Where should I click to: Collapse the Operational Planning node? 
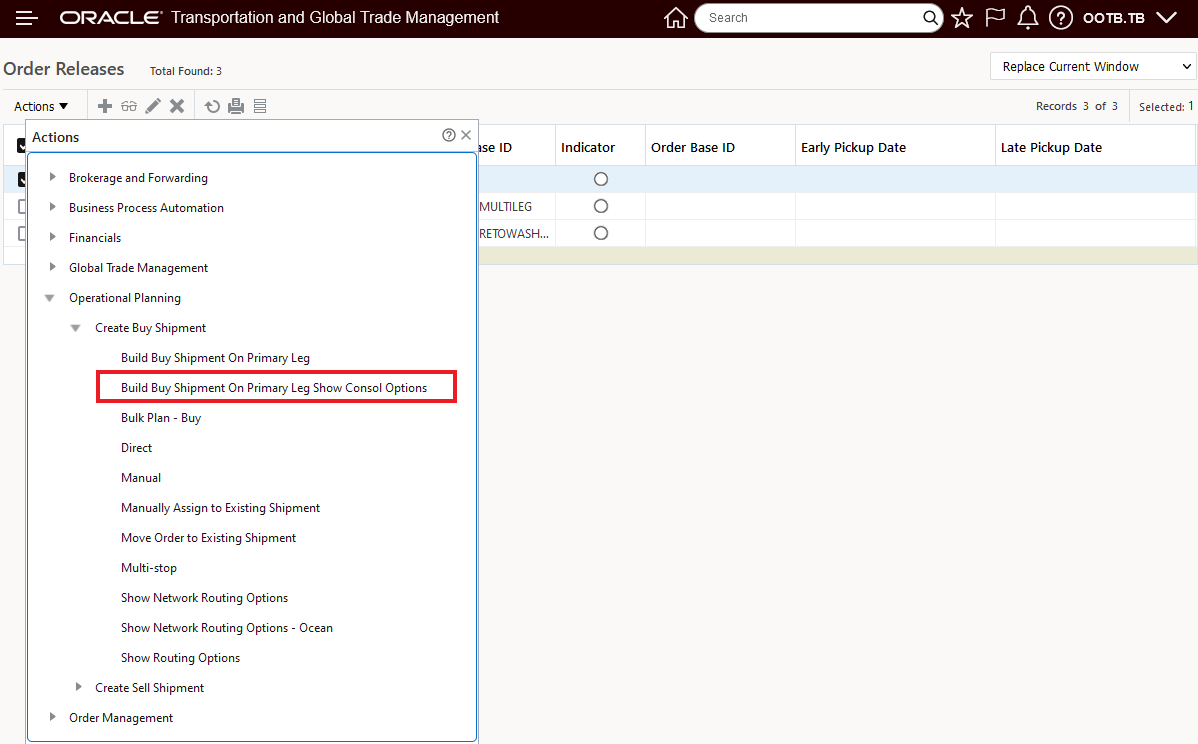50,298
